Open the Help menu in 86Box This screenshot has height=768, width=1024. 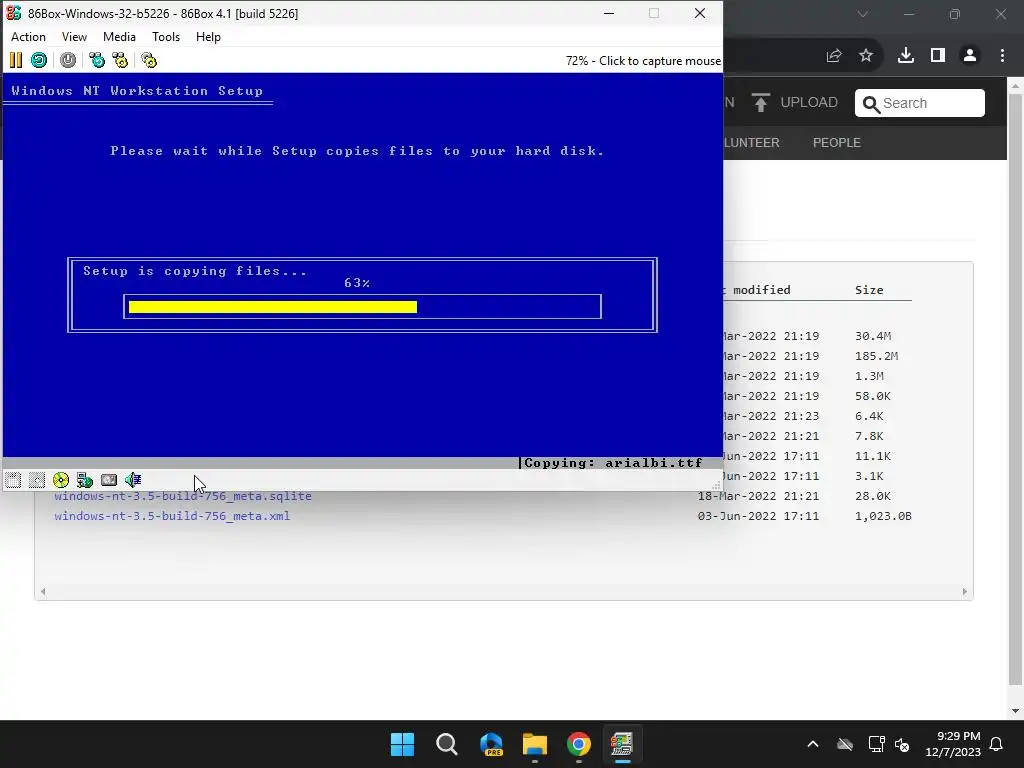208,37
